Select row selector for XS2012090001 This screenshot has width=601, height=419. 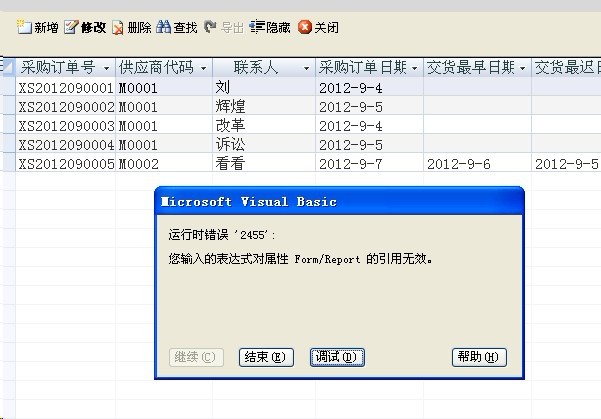pyautogui.click(x=8, y=87)
